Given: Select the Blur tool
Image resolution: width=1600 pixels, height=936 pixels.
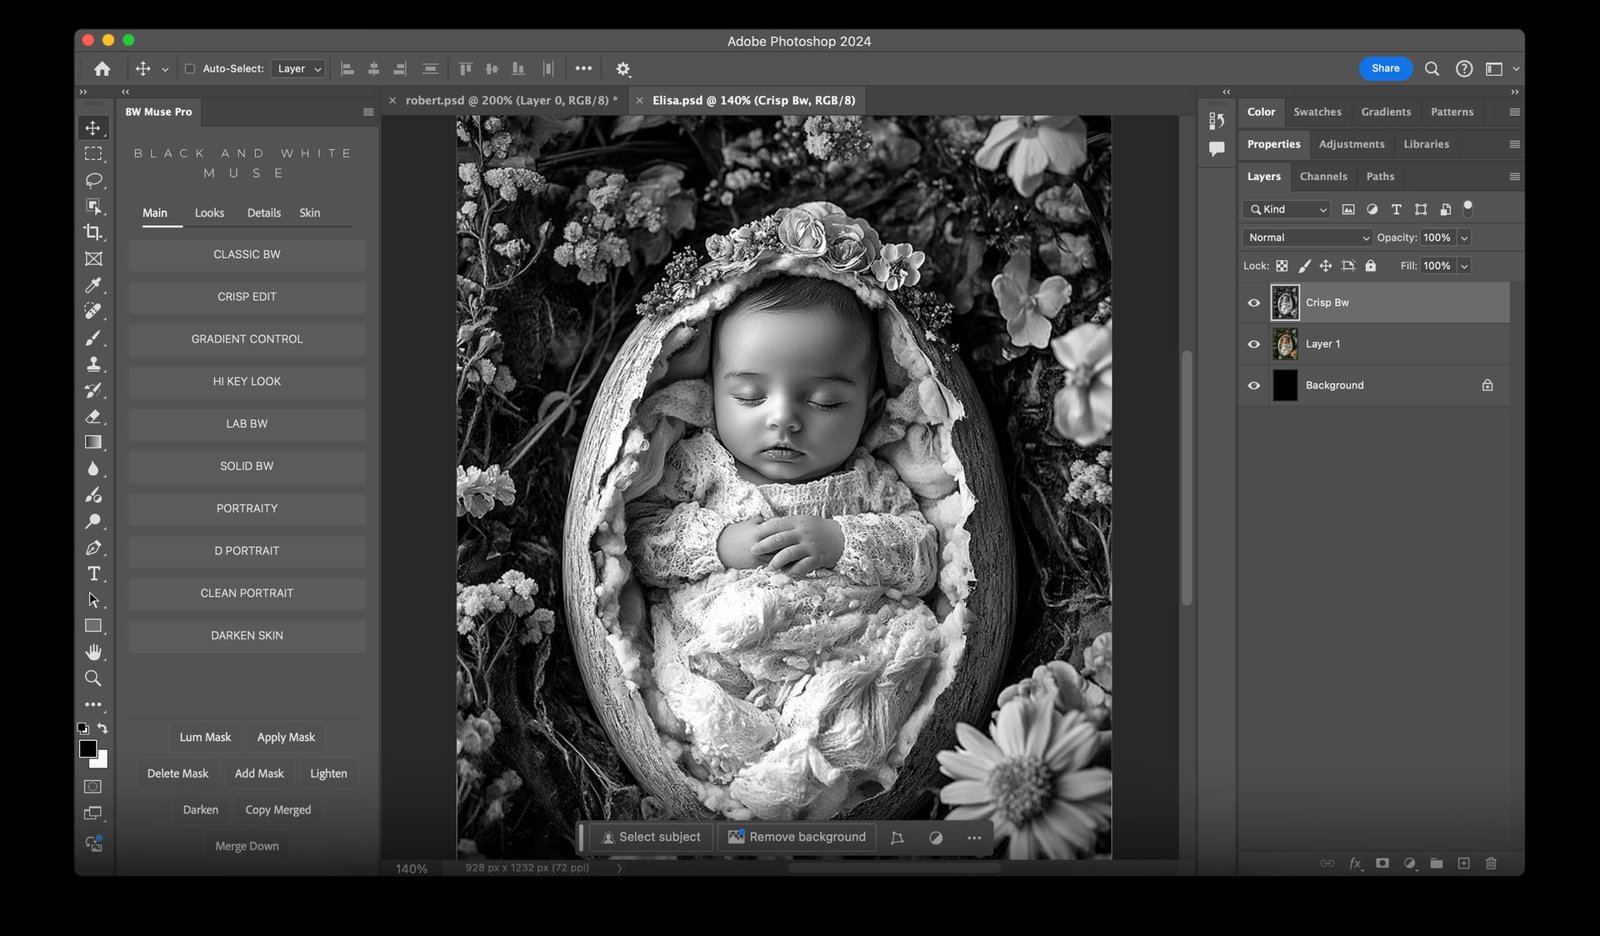Looking at the screenshot, I should tap(93, 469).
